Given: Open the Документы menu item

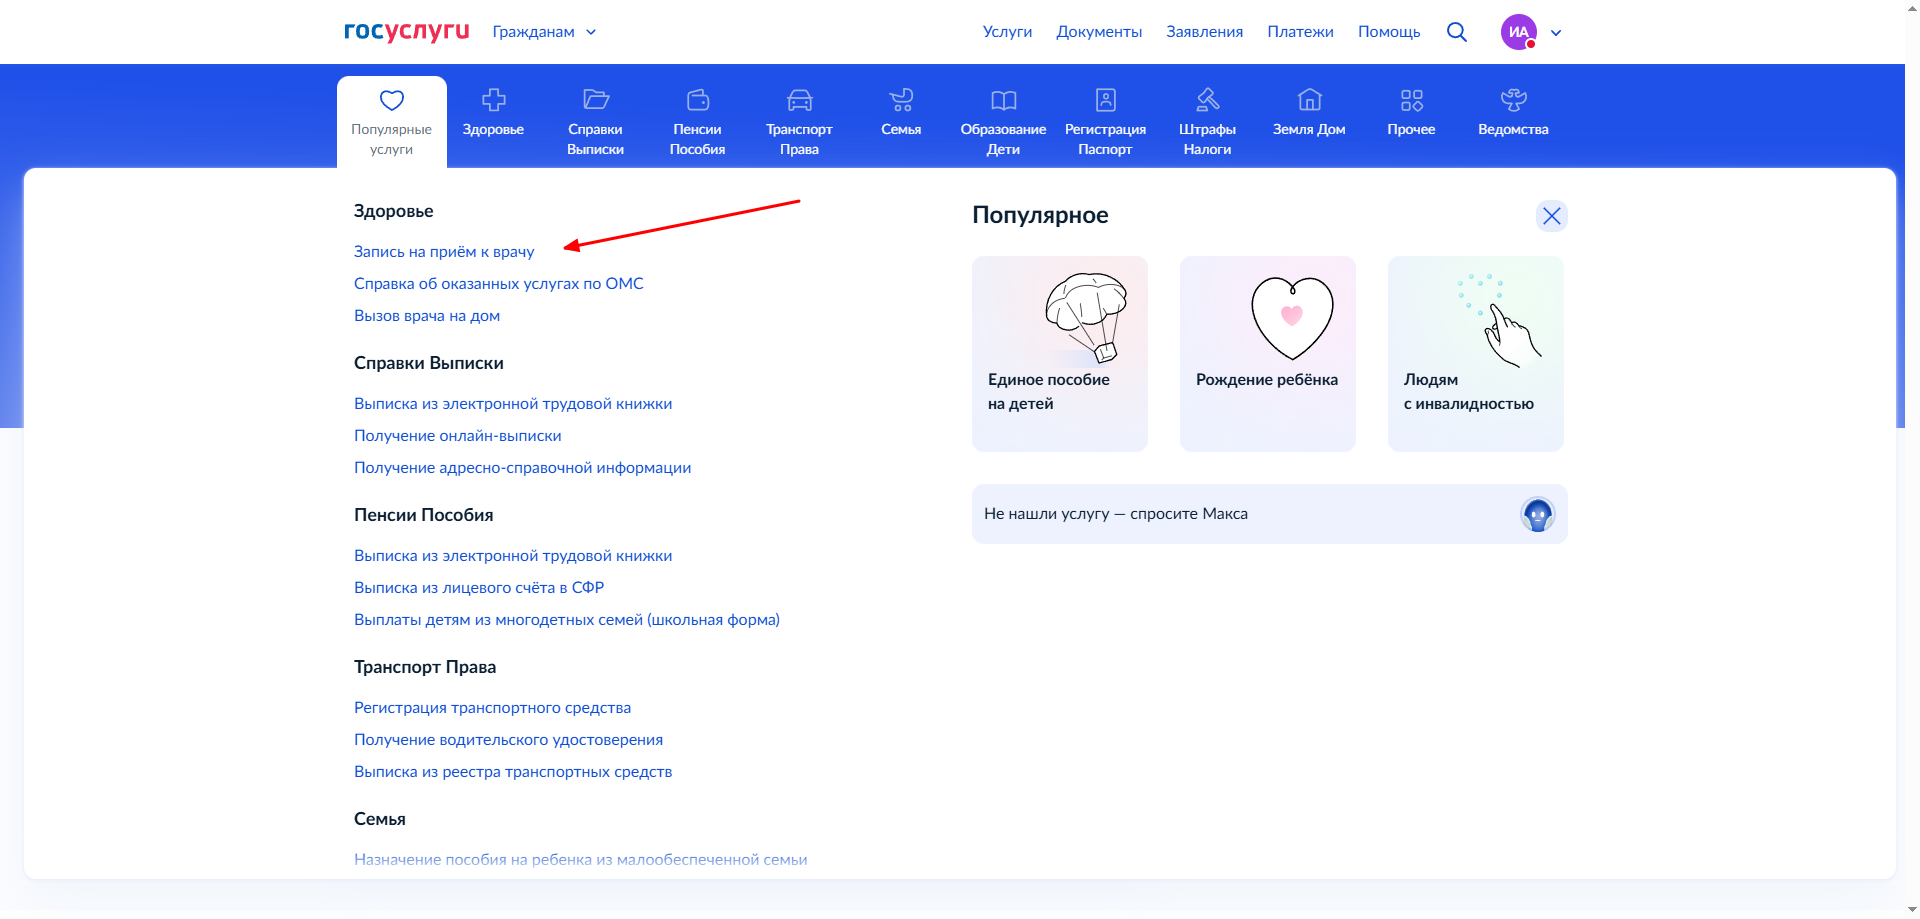Looking at the screenshot, I should point(1099,32).
